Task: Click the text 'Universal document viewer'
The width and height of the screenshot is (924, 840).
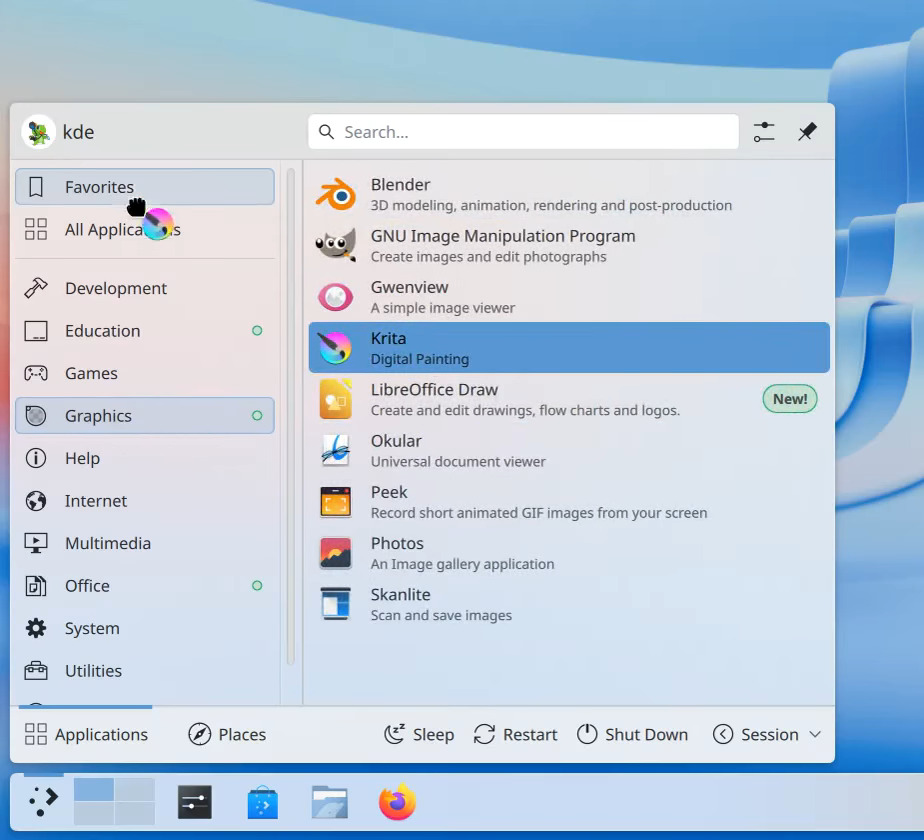Action: click(x=458, y=462)
